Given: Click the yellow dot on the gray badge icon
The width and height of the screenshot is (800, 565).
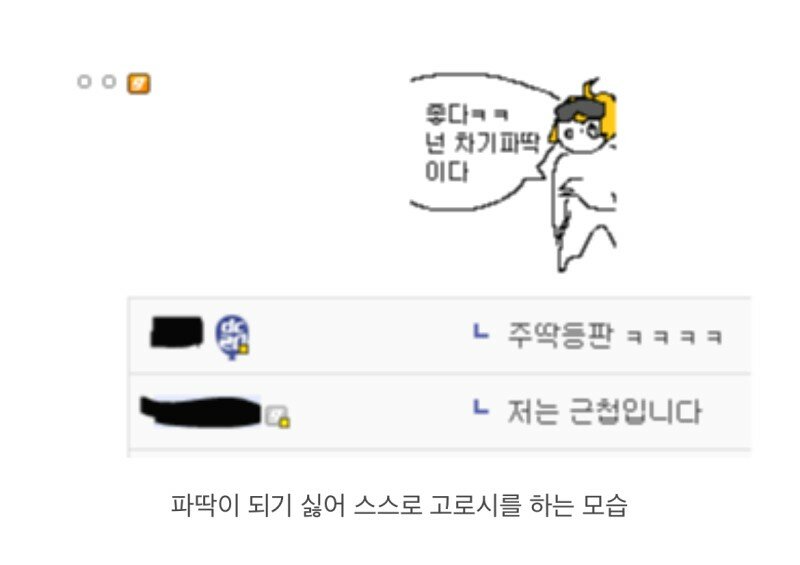Looking at the screenshot, I should pos(285,423).
